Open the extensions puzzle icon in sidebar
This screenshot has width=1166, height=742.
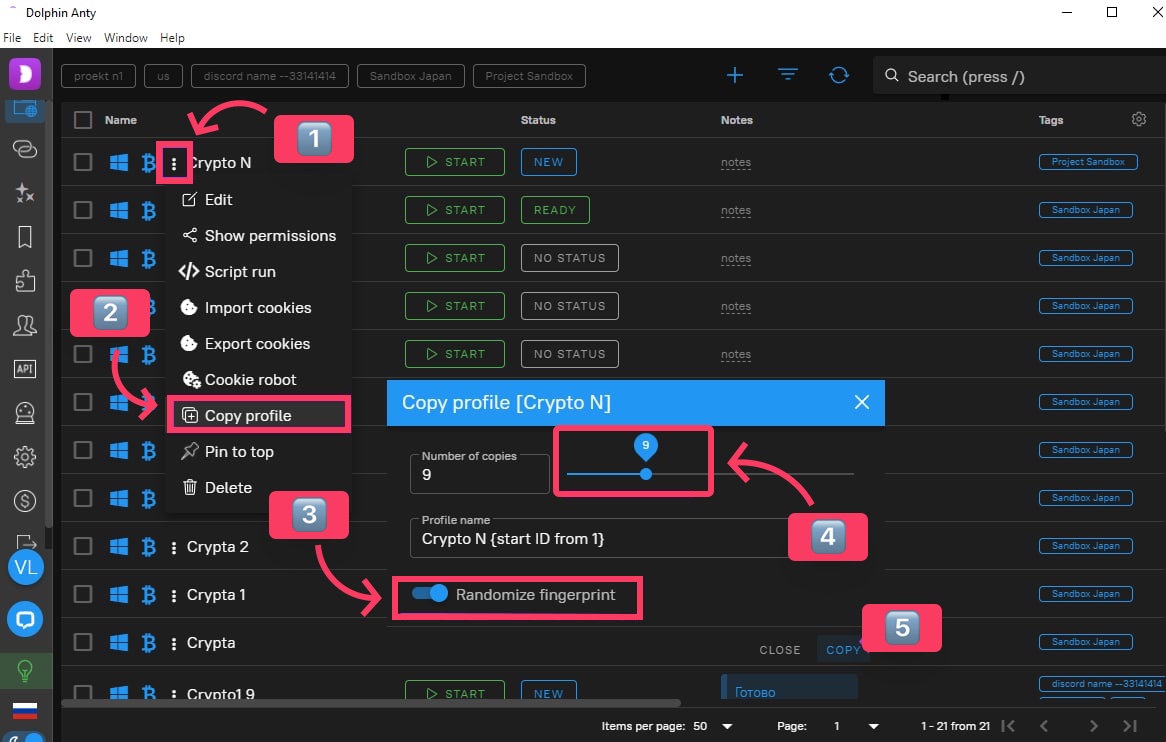click(x=25, y=281)
